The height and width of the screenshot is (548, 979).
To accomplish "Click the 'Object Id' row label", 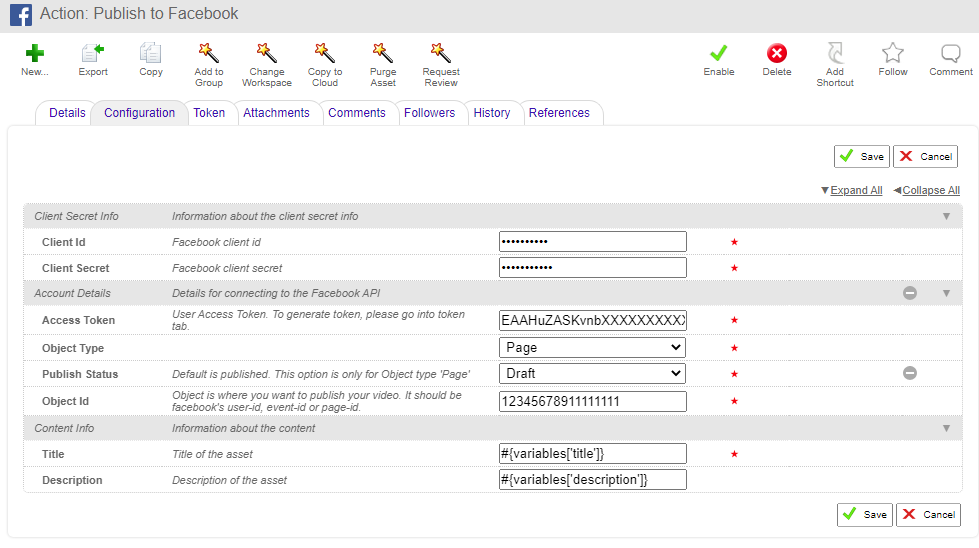I will point(65,401).
